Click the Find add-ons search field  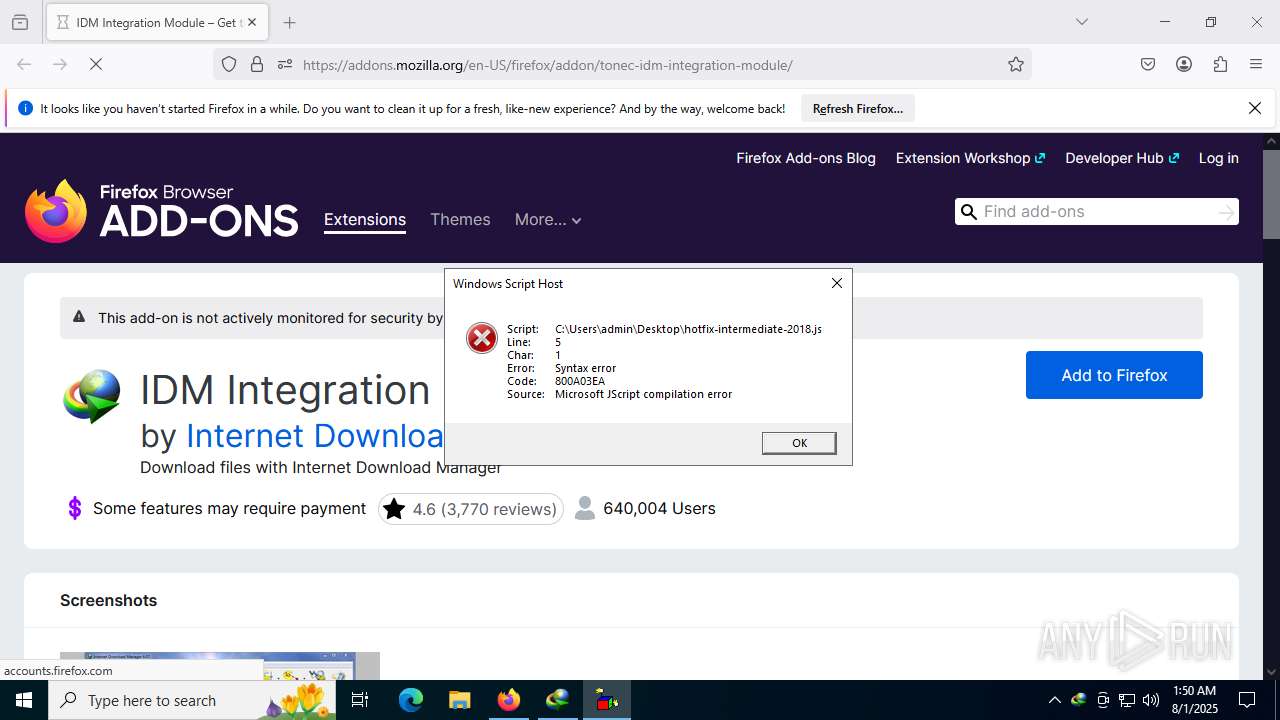[1097, 211]
